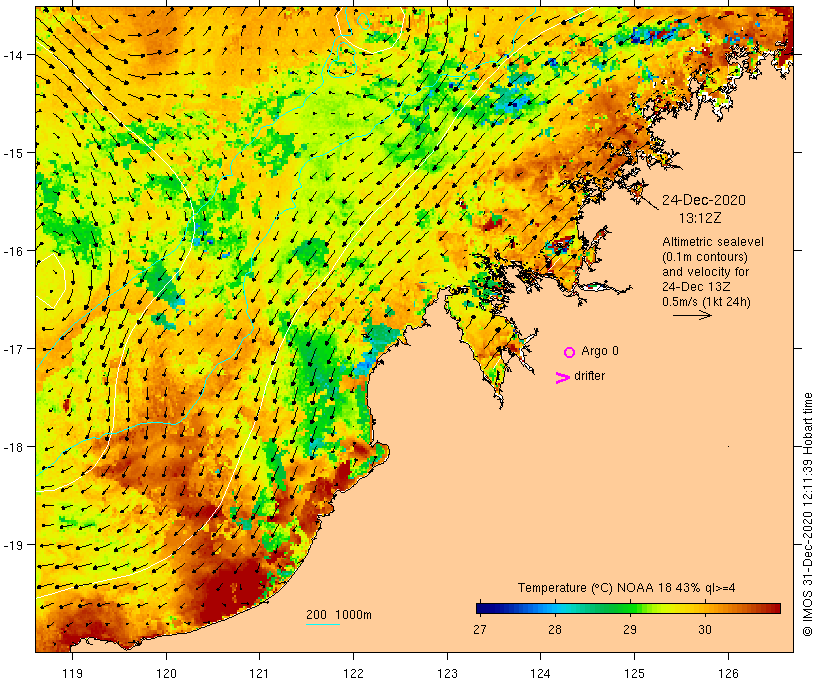Click latitude label '-14'
The width and height of the screenshot is (820, 680).
(13, 55)
